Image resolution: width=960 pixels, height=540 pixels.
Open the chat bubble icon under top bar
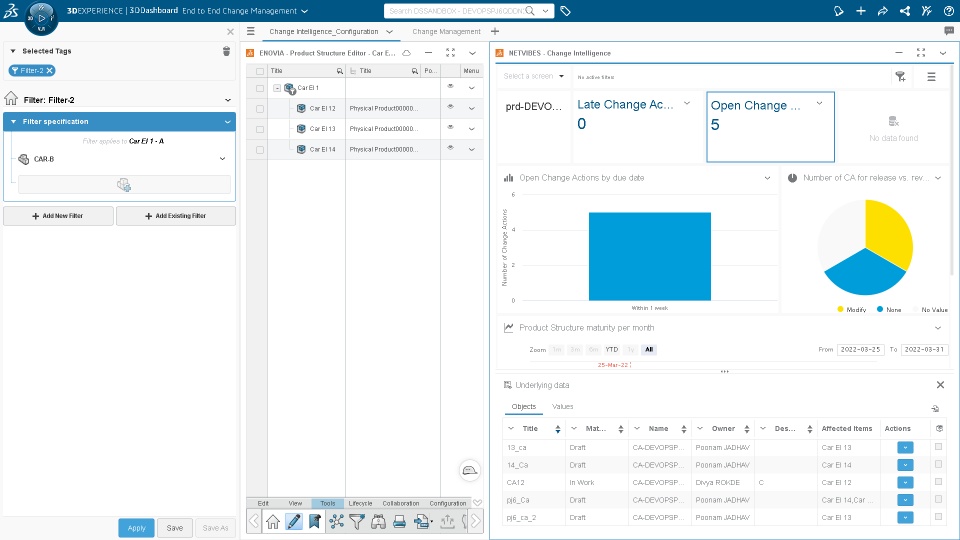pos(949,31)
